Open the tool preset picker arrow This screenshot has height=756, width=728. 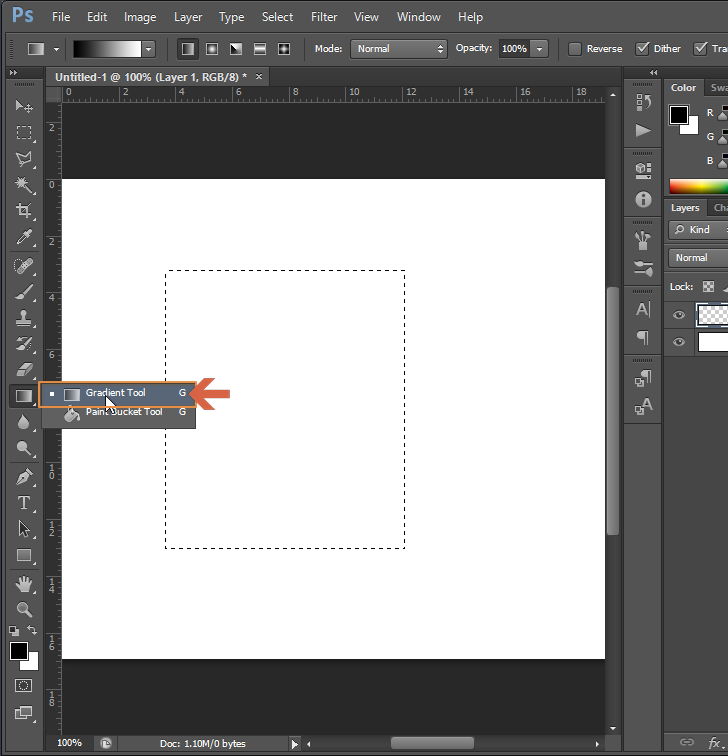[56, 49]
